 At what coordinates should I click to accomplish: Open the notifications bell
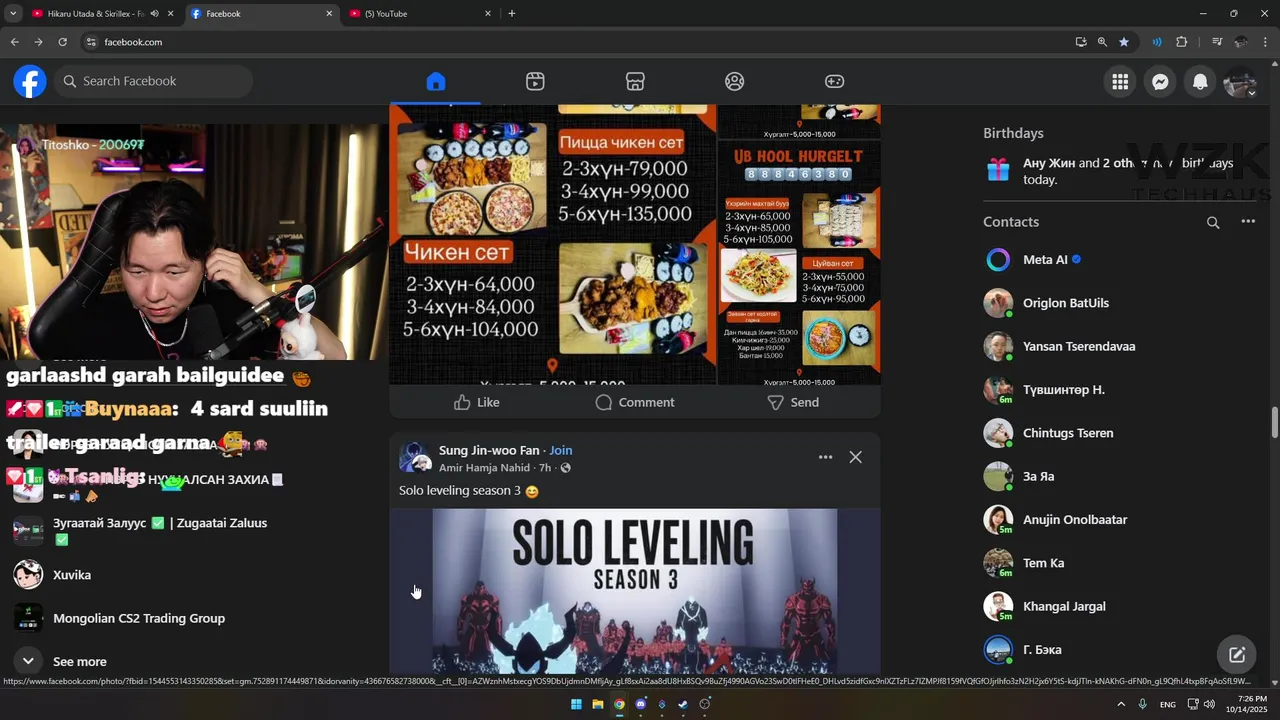point(1200,82)
